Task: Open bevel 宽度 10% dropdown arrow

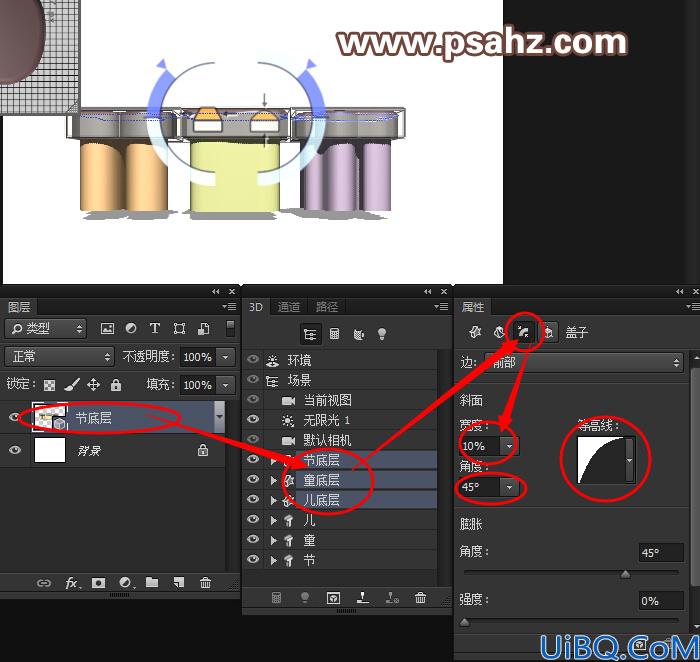Action: [x=509, y=445]
